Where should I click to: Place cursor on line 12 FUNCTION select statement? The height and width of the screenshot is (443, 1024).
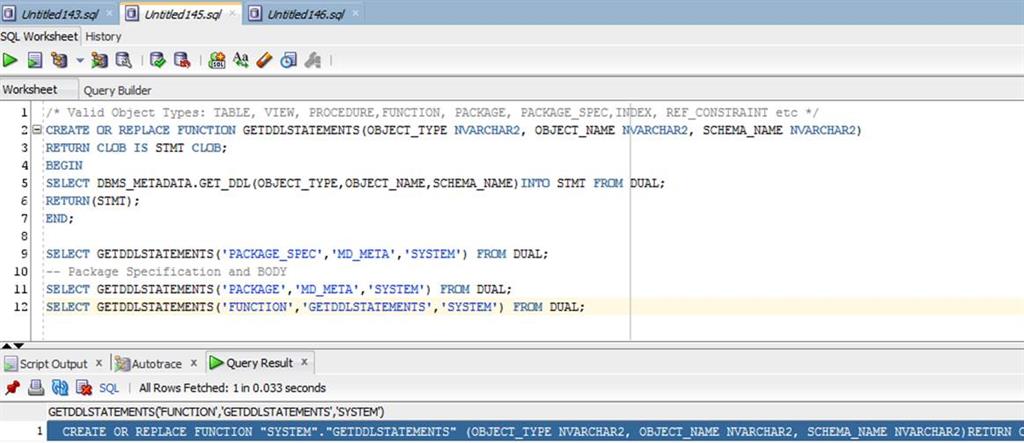[315, 306]
